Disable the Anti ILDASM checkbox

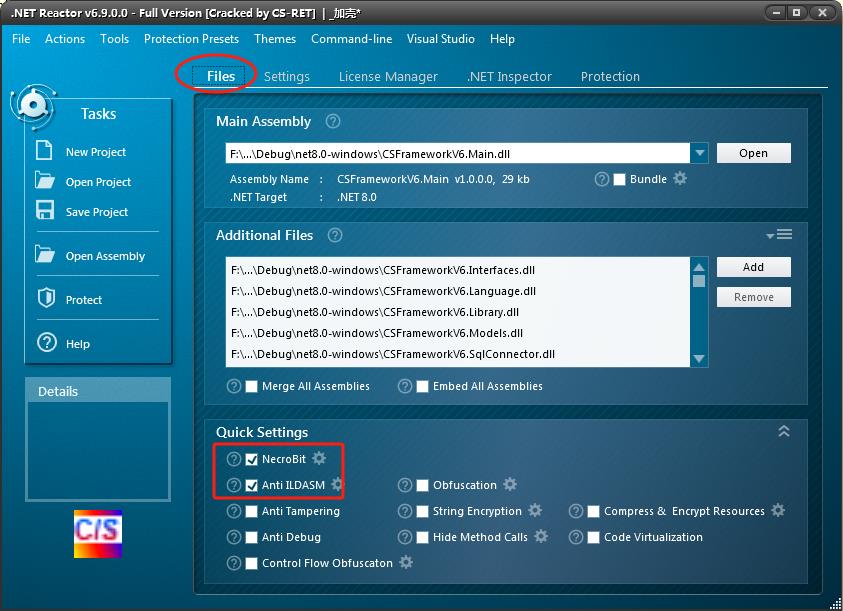252,485
